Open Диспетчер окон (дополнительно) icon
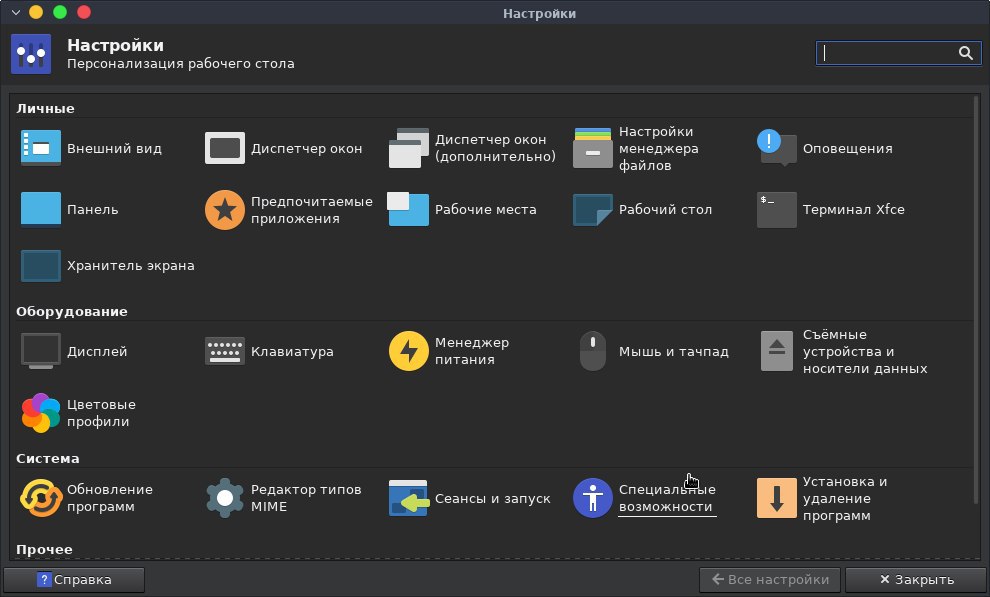Screen dimensions: 990x597 pos(409,148)
